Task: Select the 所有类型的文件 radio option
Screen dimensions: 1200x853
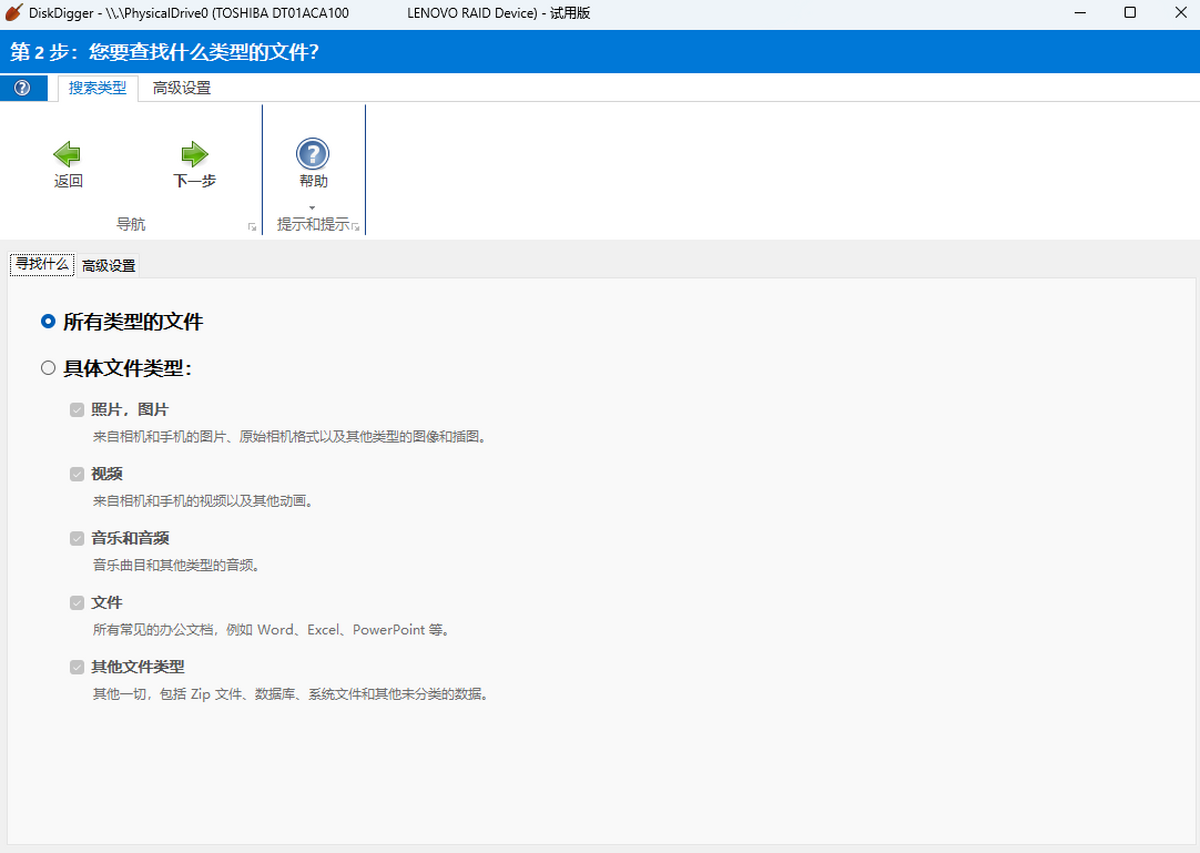Action: (x=48, y=322)
